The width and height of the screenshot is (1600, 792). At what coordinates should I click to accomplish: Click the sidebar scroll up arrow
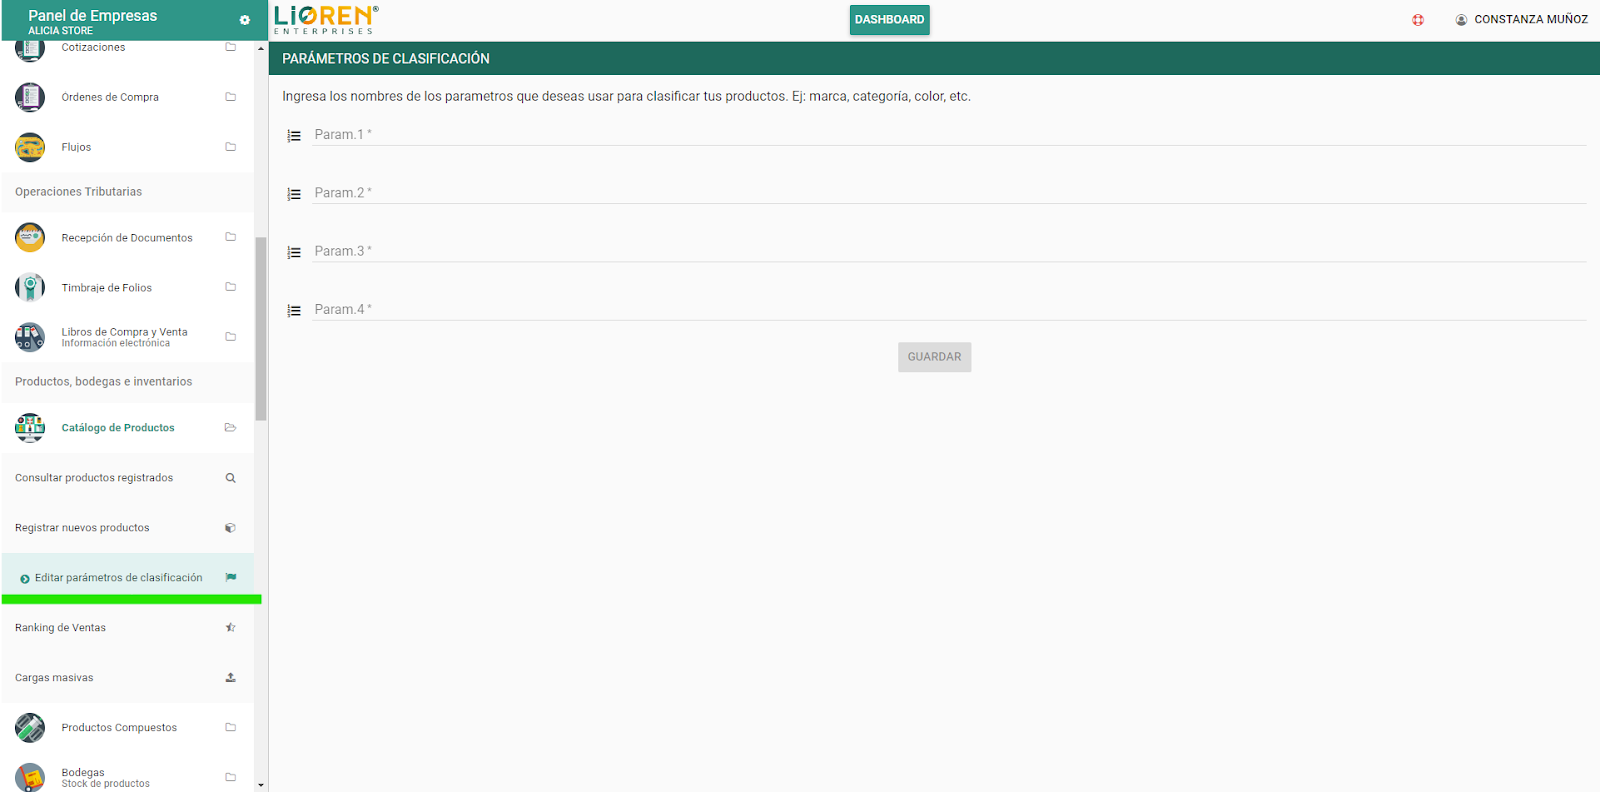point(261,48)
